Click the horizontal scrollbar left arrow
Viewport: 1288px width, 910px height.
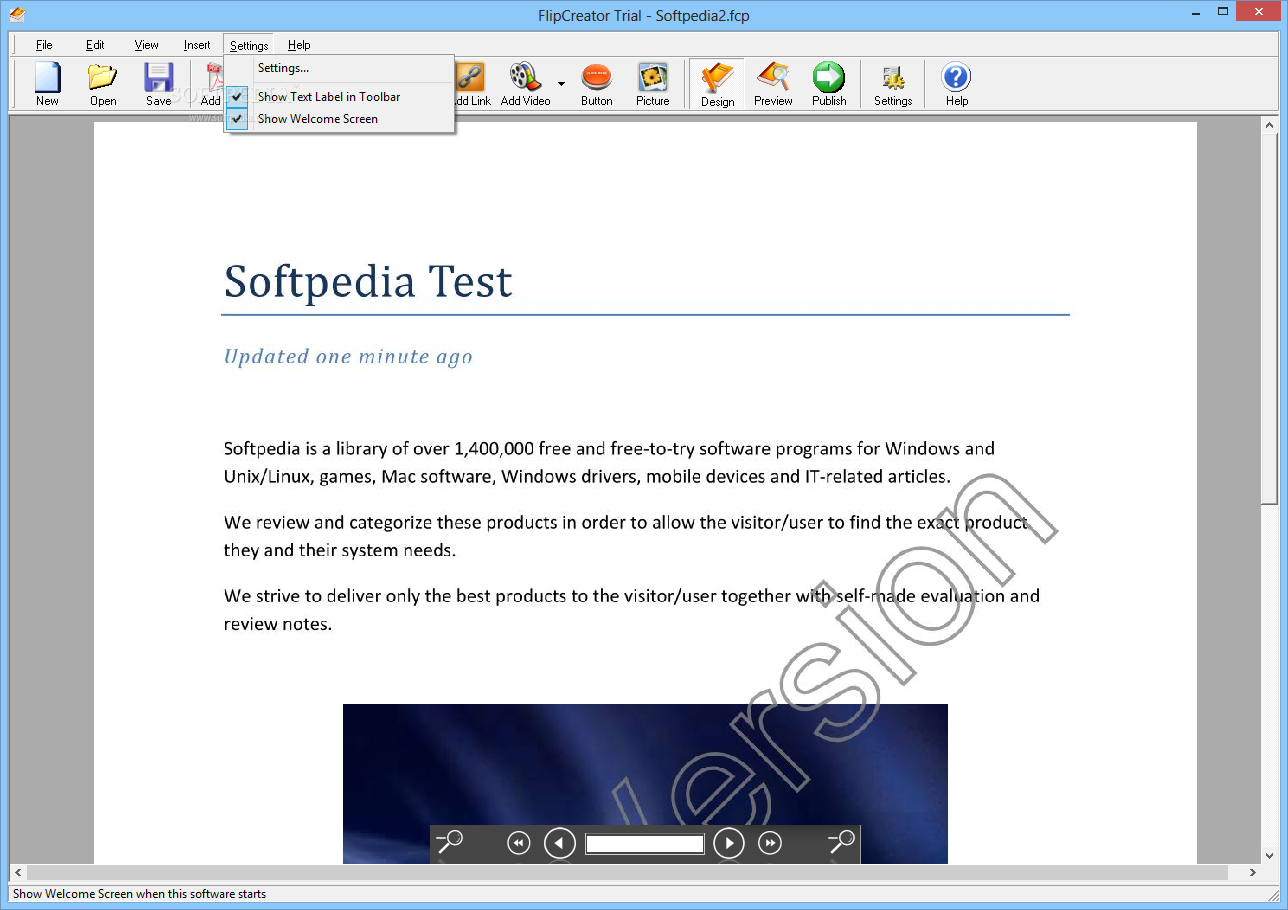coord(17,873)
